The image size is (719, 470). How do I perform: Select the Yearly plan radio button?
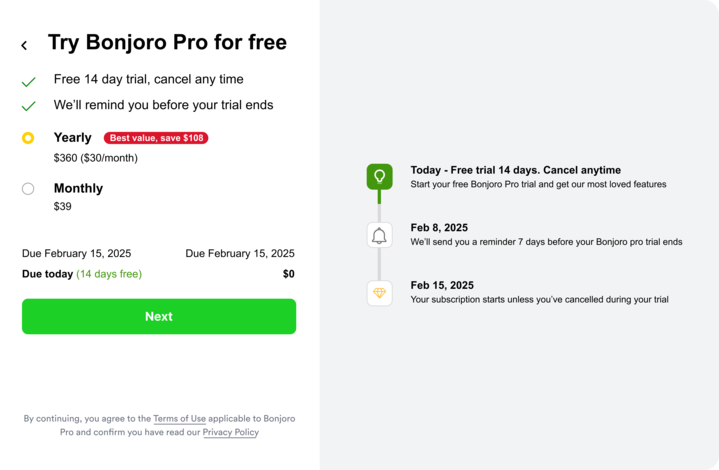(x=28, y=138)
